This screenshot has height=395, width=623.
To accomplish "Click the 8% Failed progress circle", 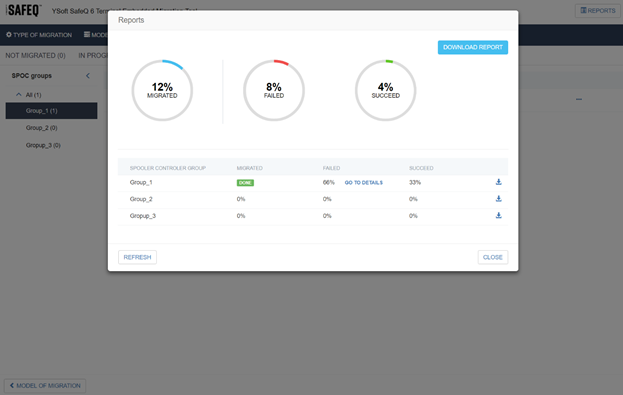I will pyautogui.click(x=274, y=91).
